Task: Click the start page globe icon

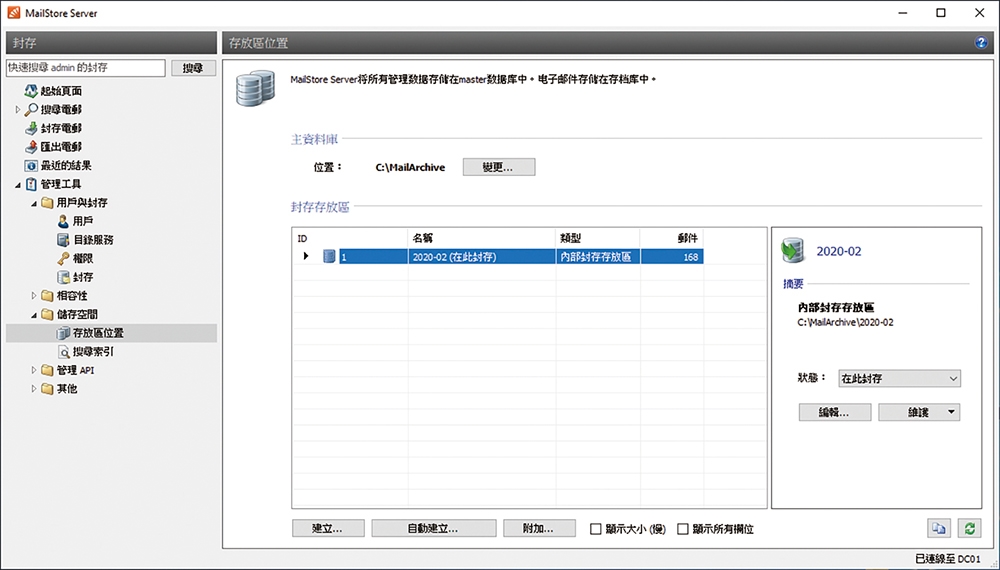Action: click(x=31, y=91)
